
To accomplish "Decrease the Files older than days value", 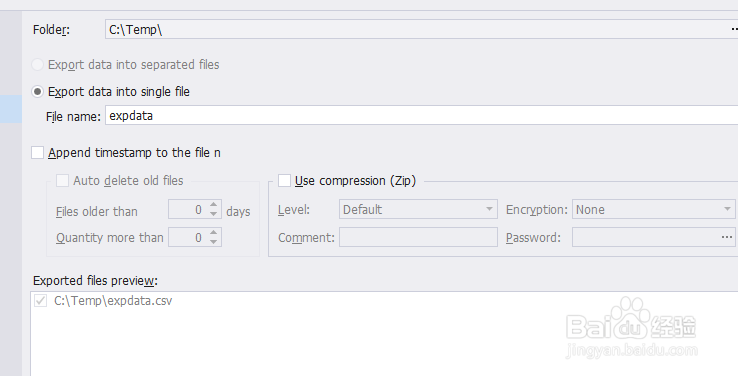I will (x=214, y=214).
